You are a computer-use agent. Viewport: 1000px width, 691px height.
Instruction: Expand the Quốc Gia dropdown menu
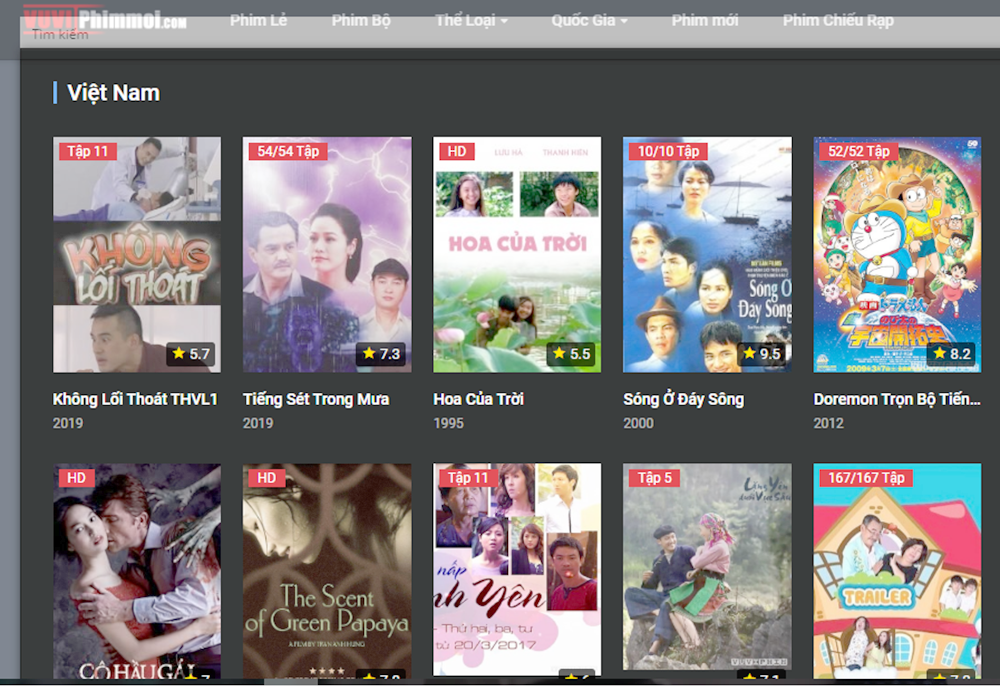pos(589,21)
